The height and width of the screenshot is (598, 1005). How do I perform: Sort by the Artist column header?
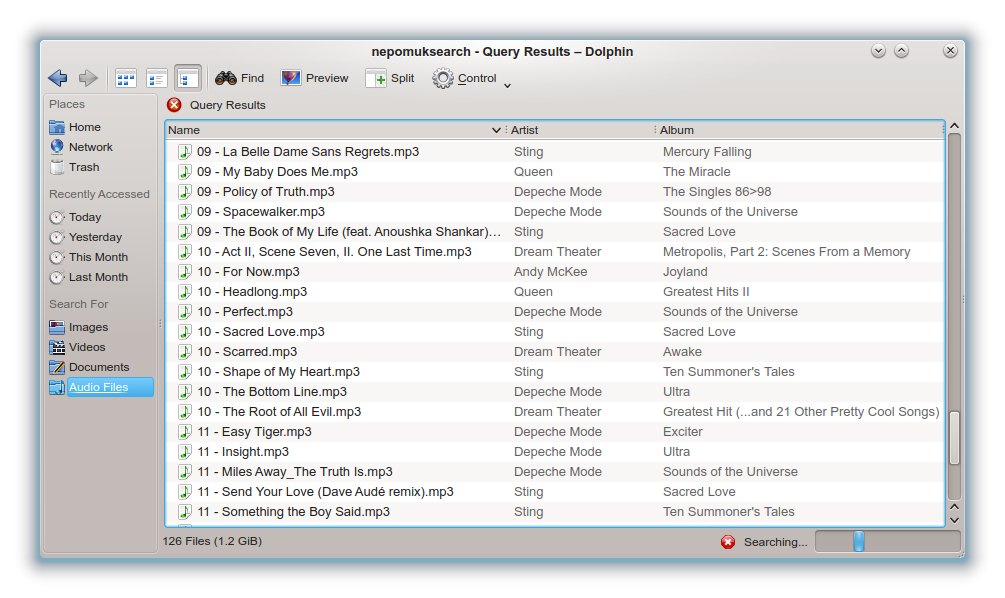point(580,130)
